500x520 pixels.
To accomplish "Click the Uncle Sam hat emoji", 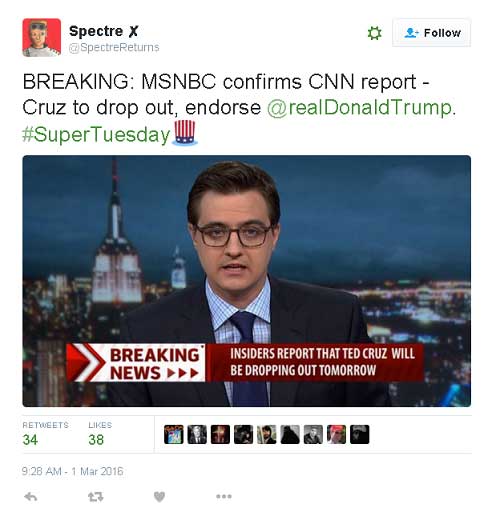I will (x=185, y=133).
